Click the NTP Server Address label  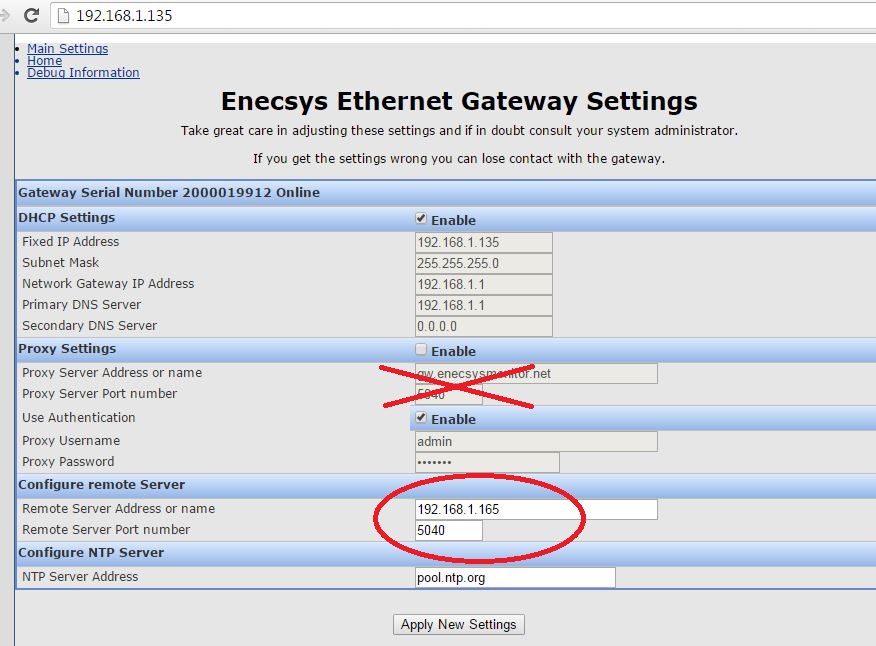pos(80,577)
